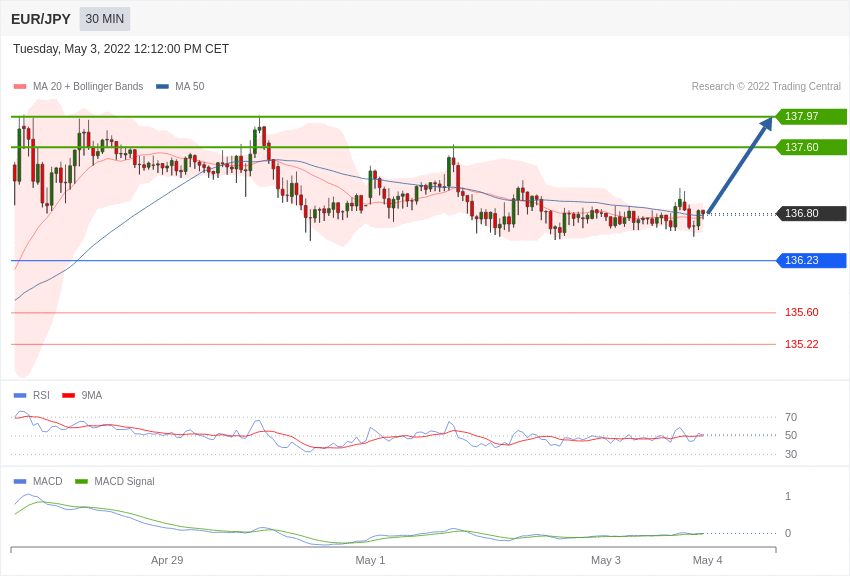The width and height of the screenshot is (850, 576).
Task: Click the 135.60 support level value
Action: tap(802, 312)
